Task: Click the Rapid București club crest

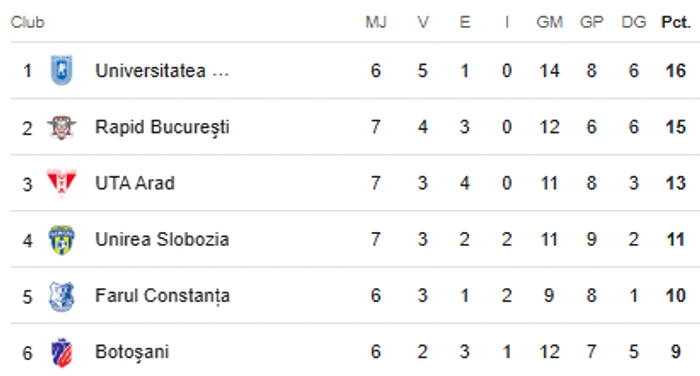Action: click(62, 127)
